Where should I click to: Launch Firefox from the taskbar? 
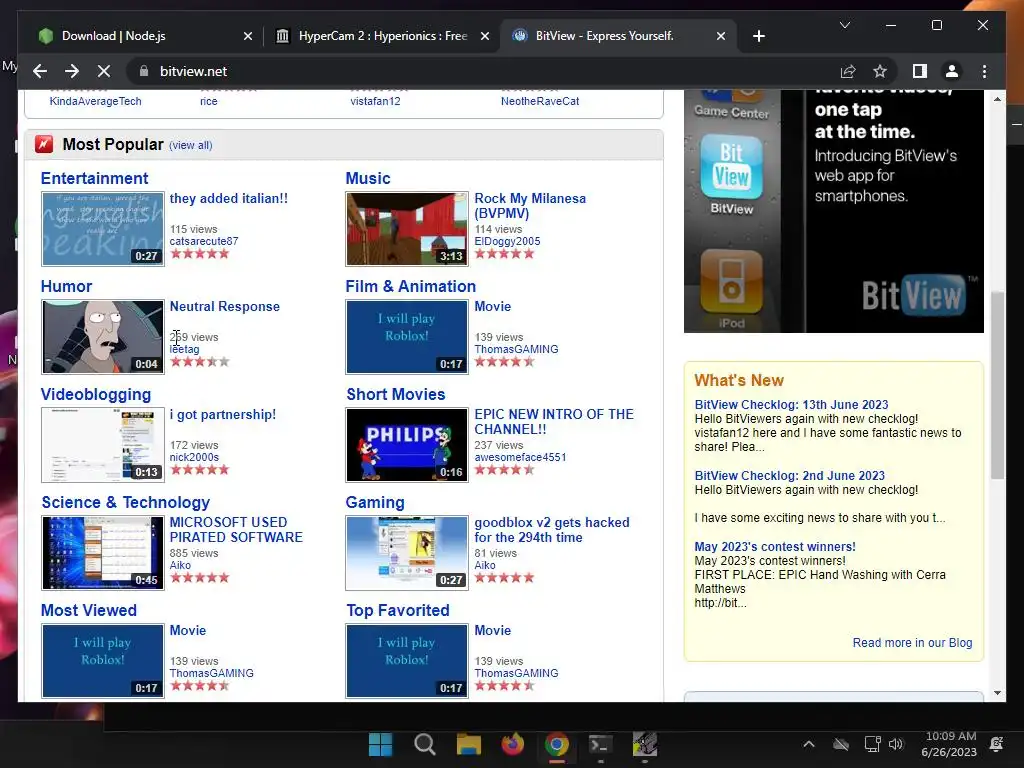tap(513, 744)
